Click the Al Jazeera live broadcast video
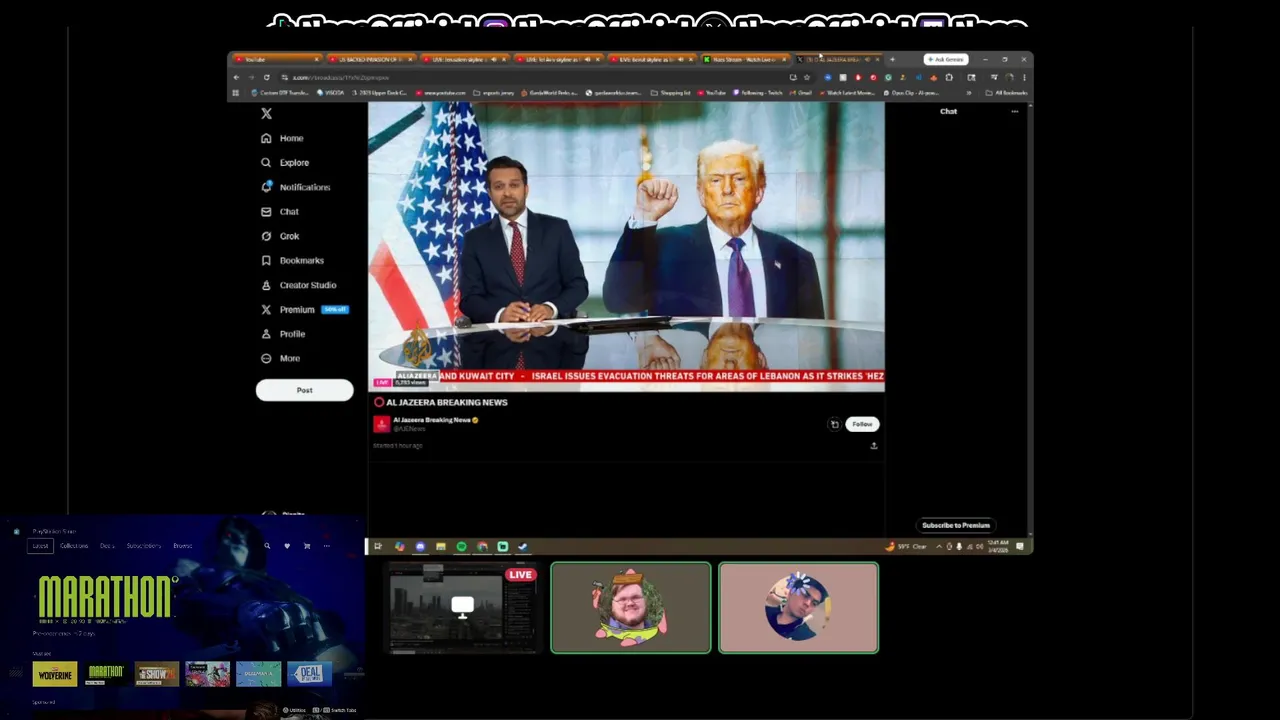The image size is (1280, 720). point(626,246)
